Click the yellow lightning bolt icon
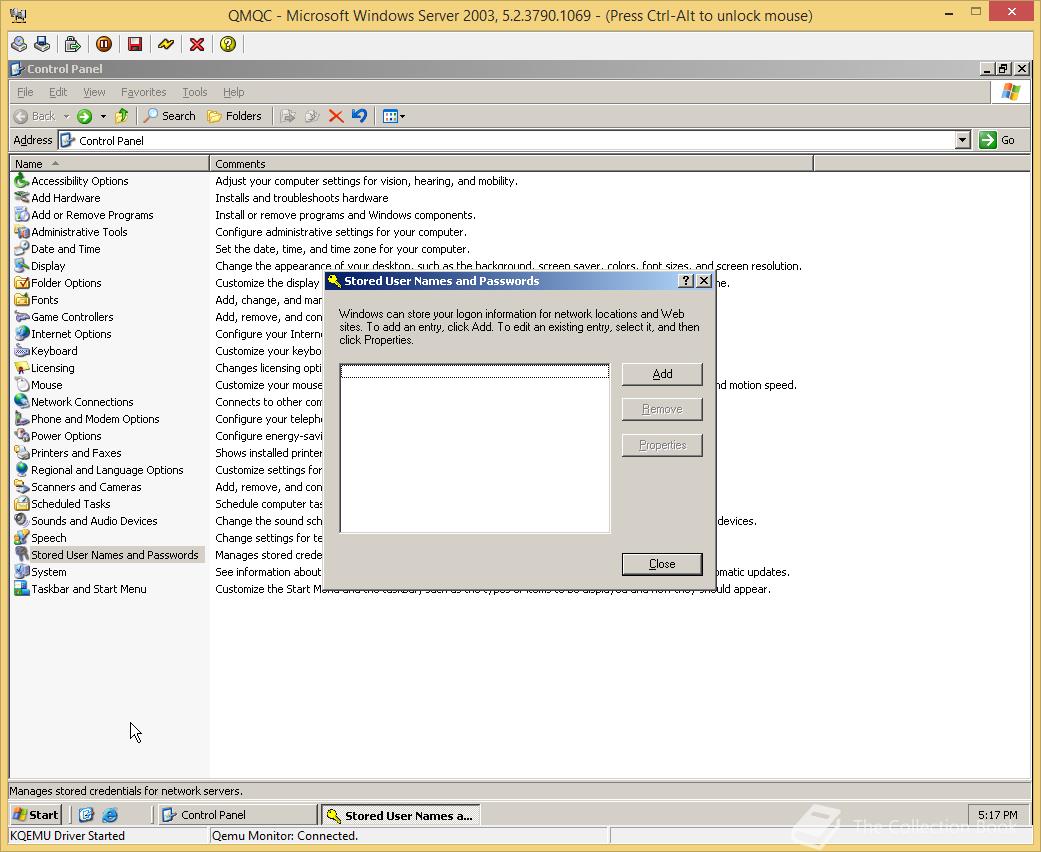Image resolution: width=1041 pixels, height=852 pixels. point(166,44)
